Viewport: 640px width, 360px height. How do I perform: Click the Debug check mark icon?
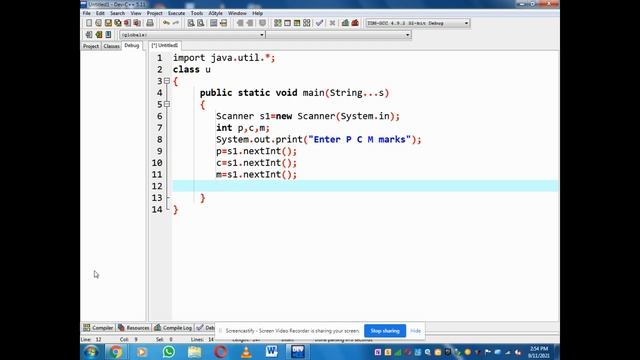click(320, 23)
